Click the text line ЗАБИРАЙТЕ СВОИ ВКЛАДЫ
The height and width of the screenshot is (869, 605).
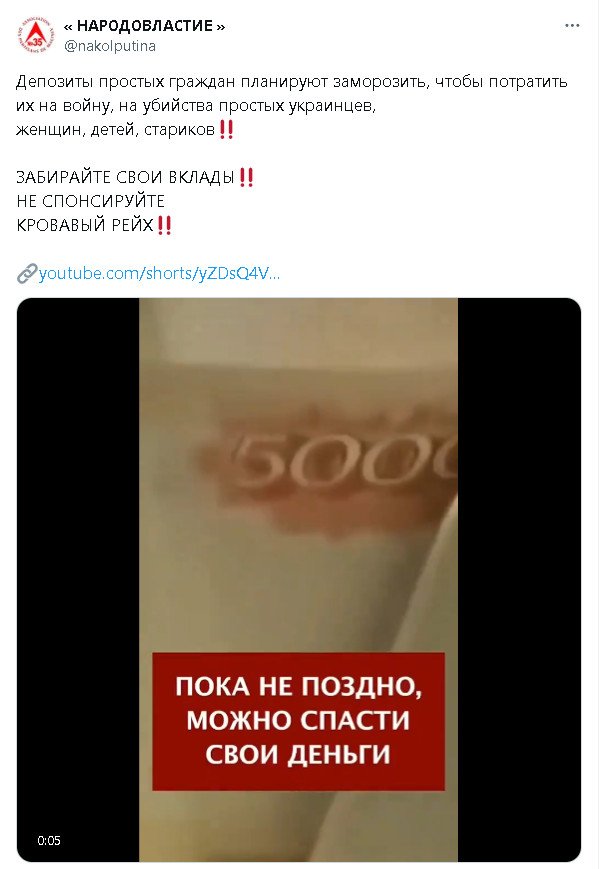pos(125,177)
